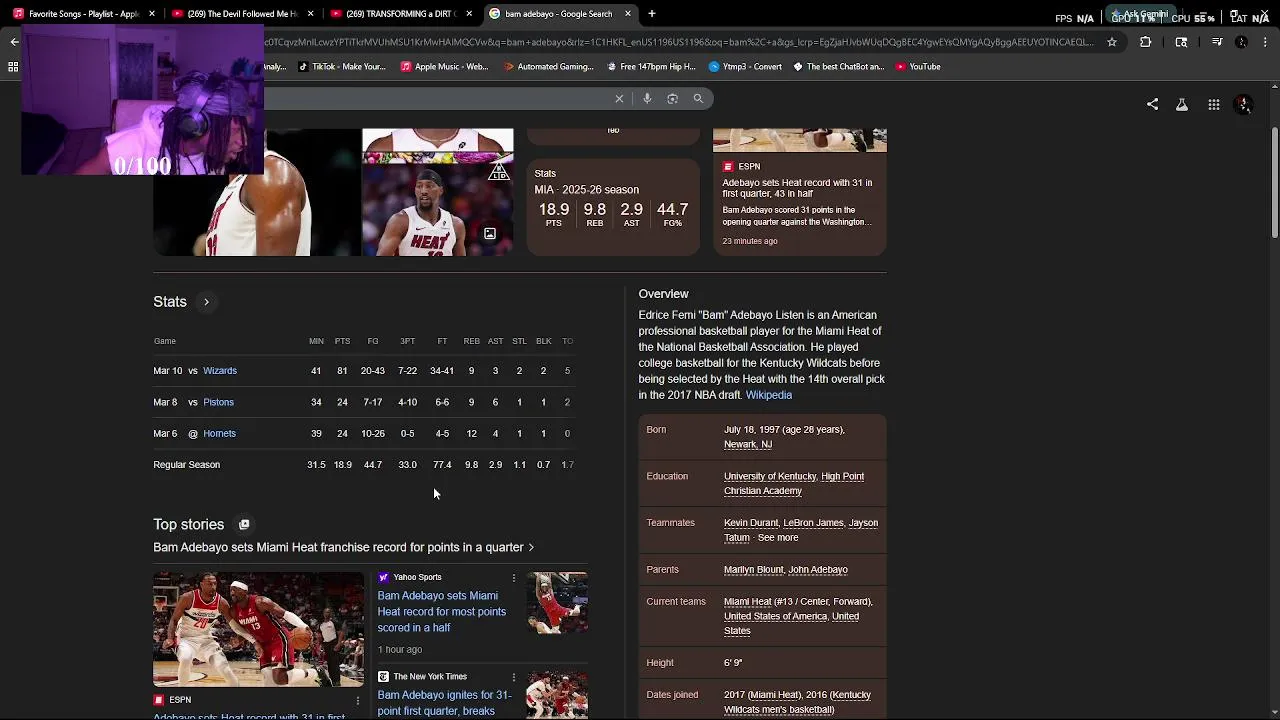
Task: Open the John Adebayo parent link
Action: [x=818, y=570]
